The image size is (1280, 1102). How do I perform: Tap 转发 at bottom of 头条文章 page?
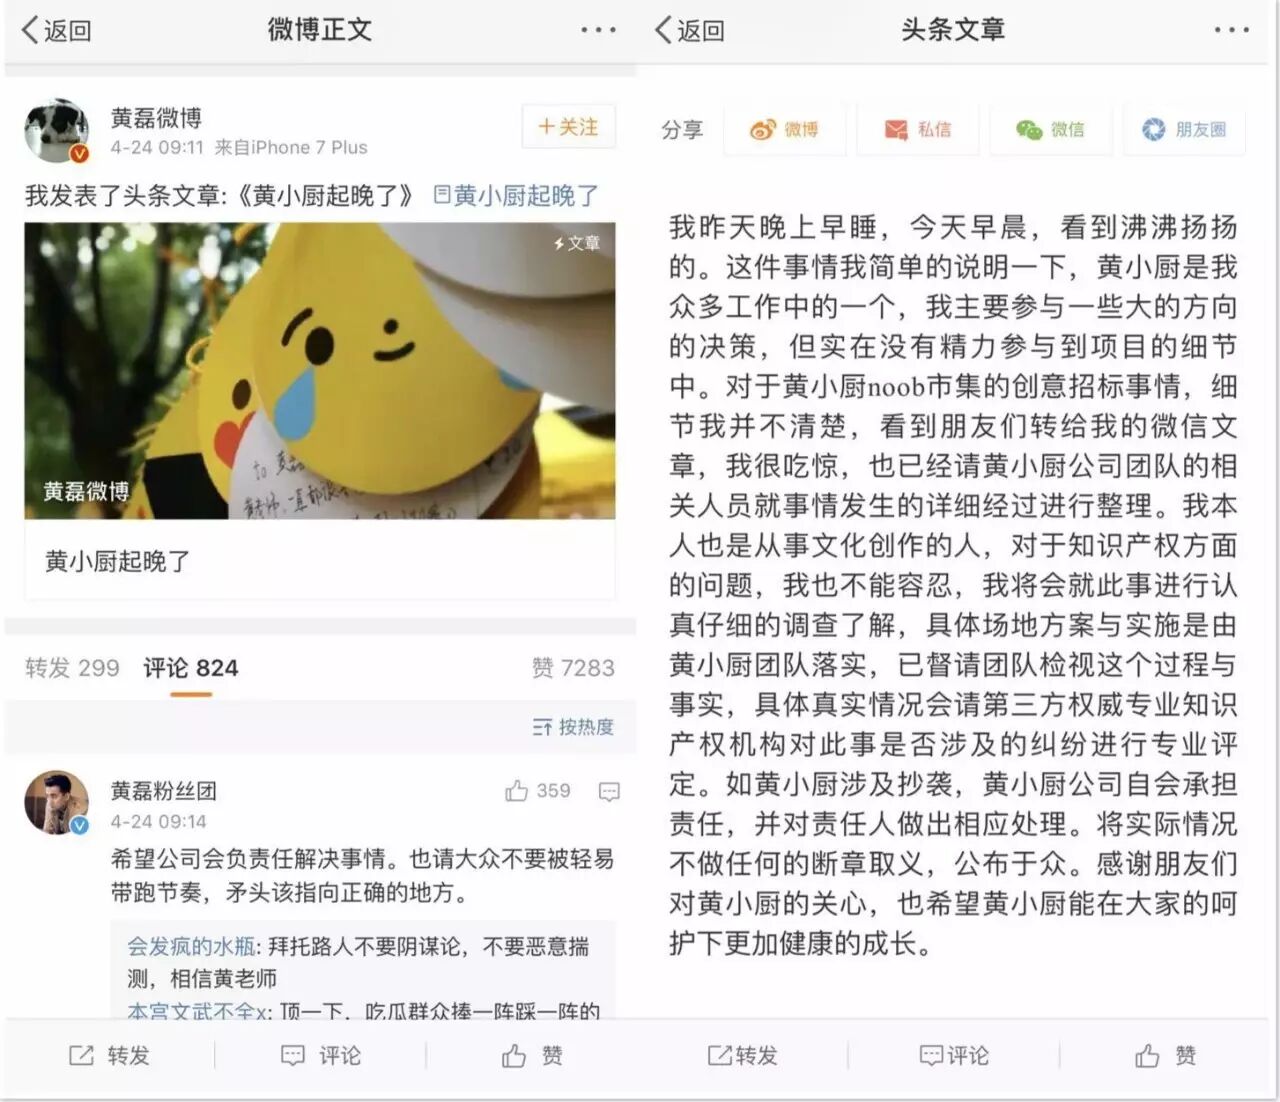coord(742,1056)
